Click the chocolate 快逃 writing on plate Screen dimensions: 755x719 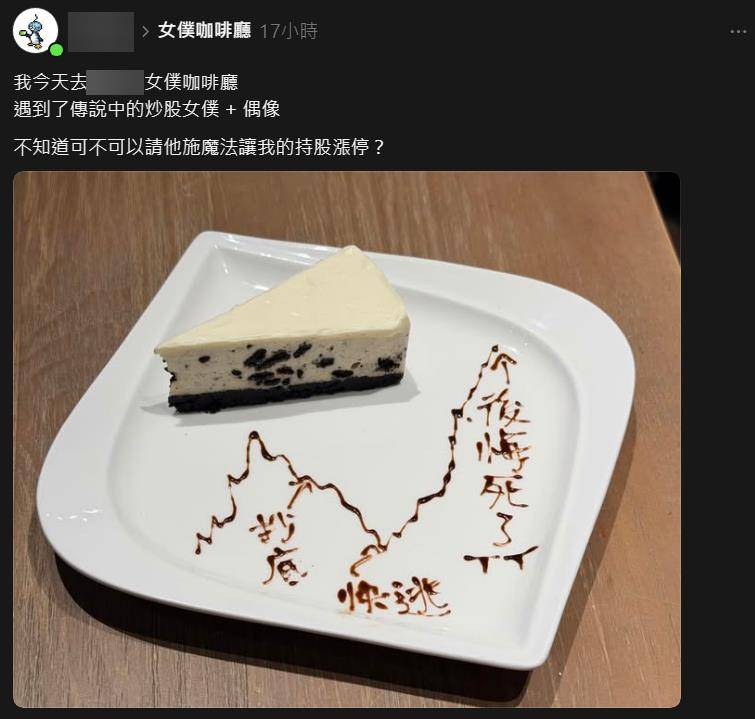point(393,597)
